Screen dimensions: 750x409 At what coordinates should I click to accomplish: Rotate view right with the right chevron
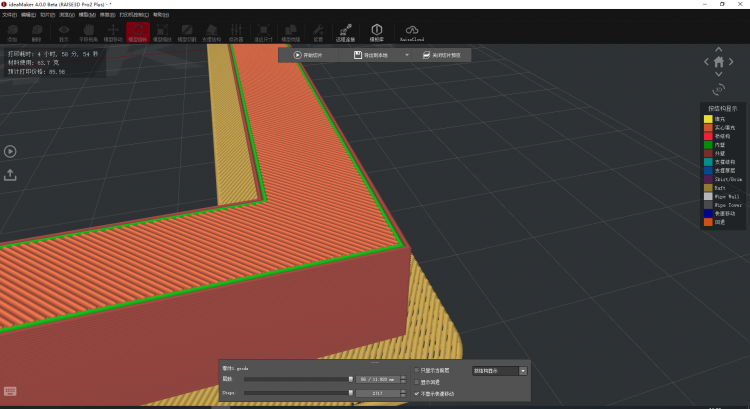731,62
